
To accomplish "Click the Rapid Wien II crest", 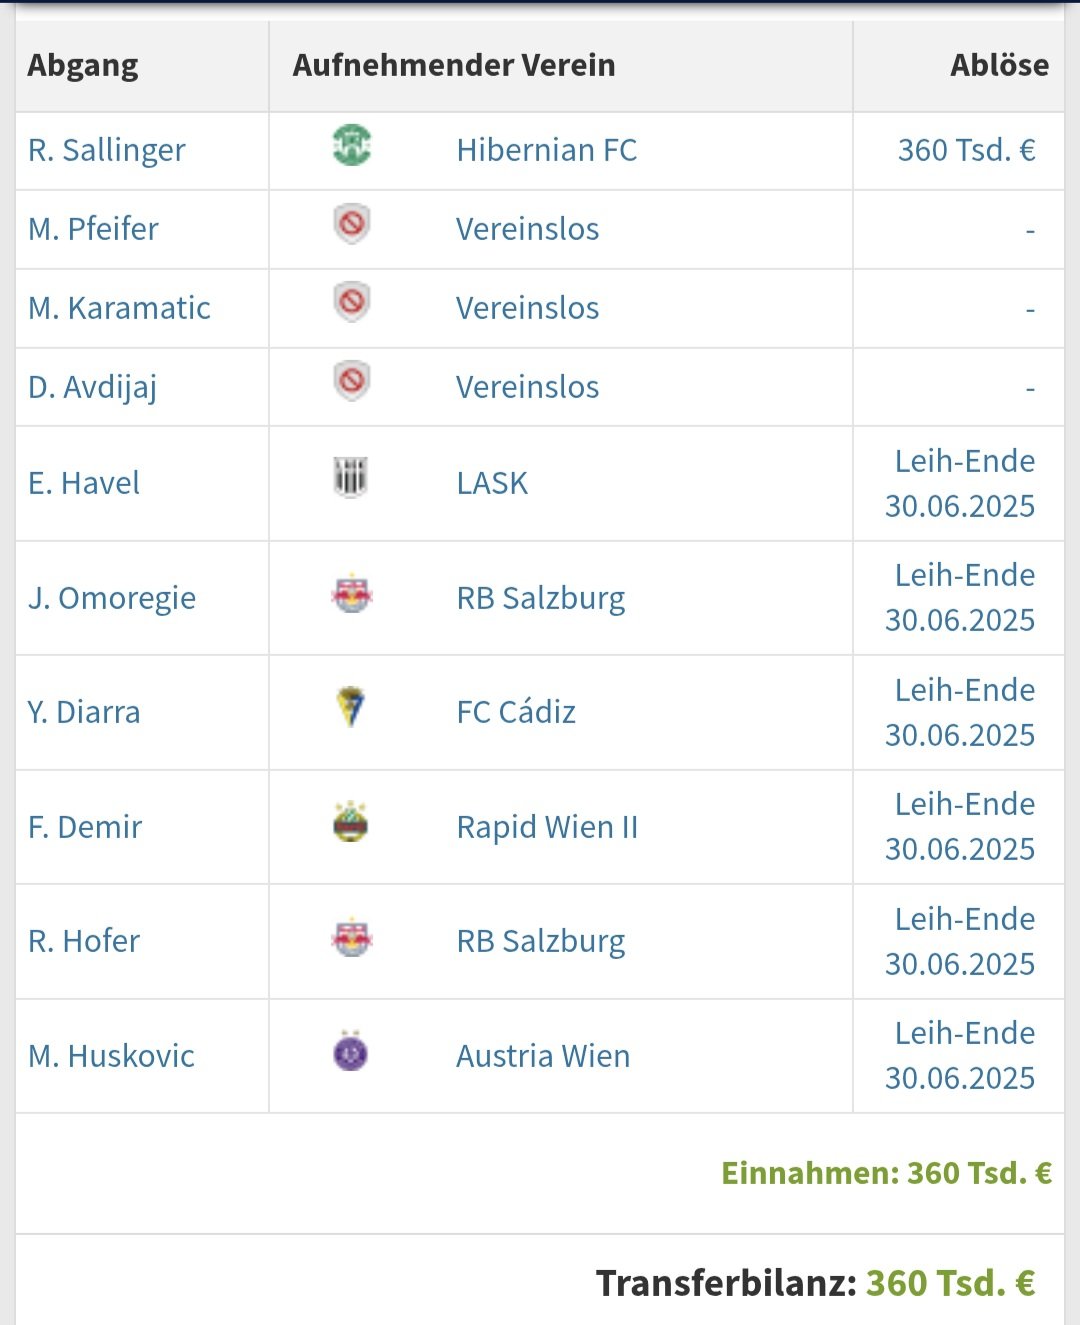I will point(351,823).
